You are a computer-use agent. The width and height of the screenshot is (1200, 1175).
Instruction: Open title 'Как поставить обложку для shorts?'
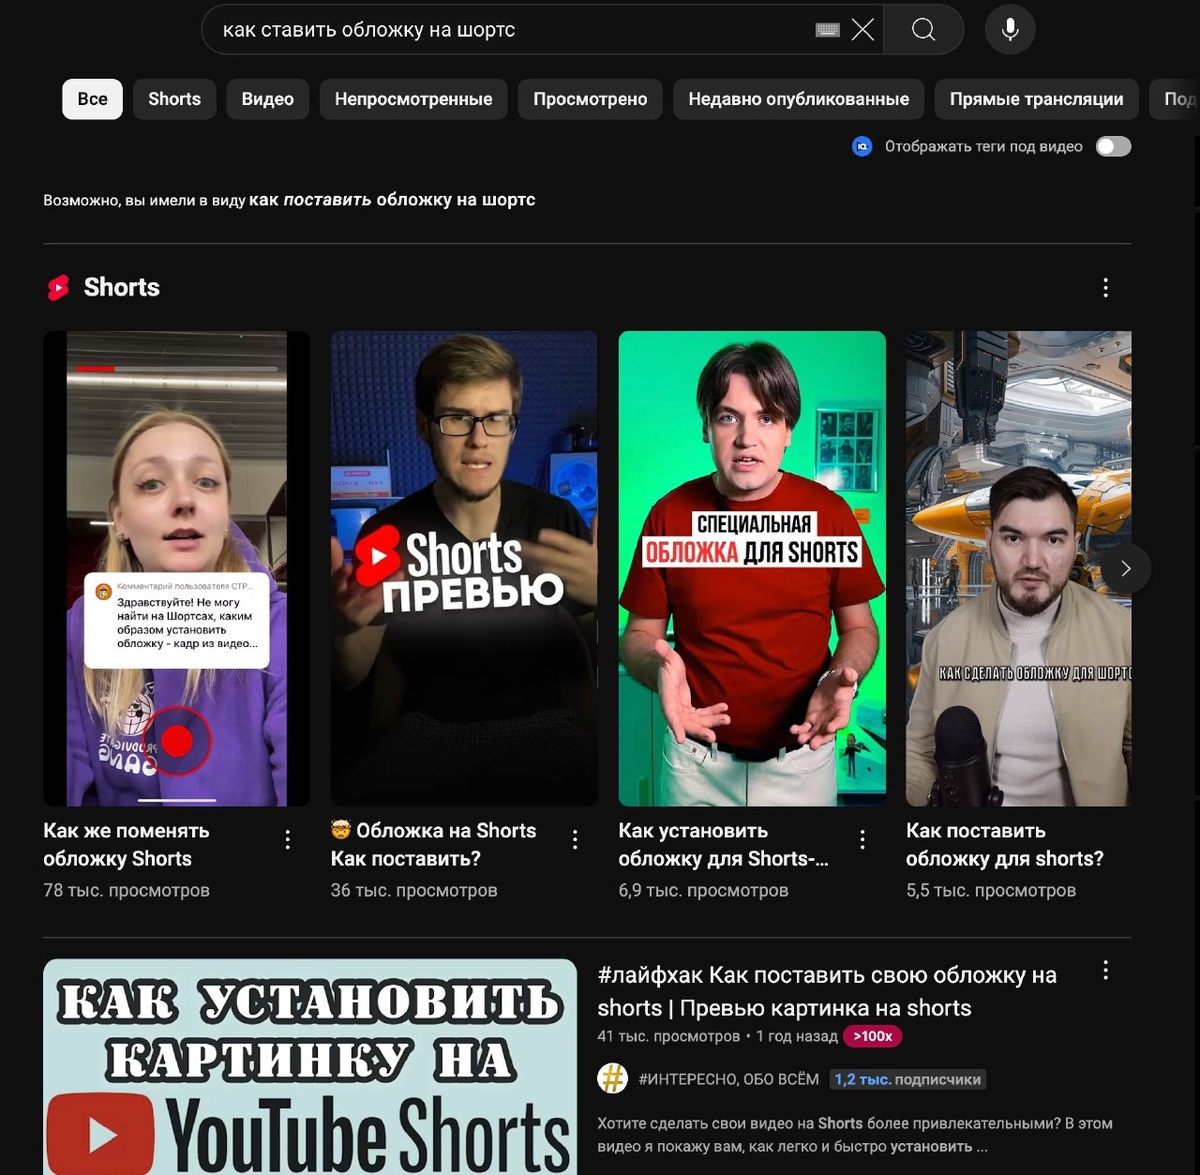click(x=1005, y=845)
